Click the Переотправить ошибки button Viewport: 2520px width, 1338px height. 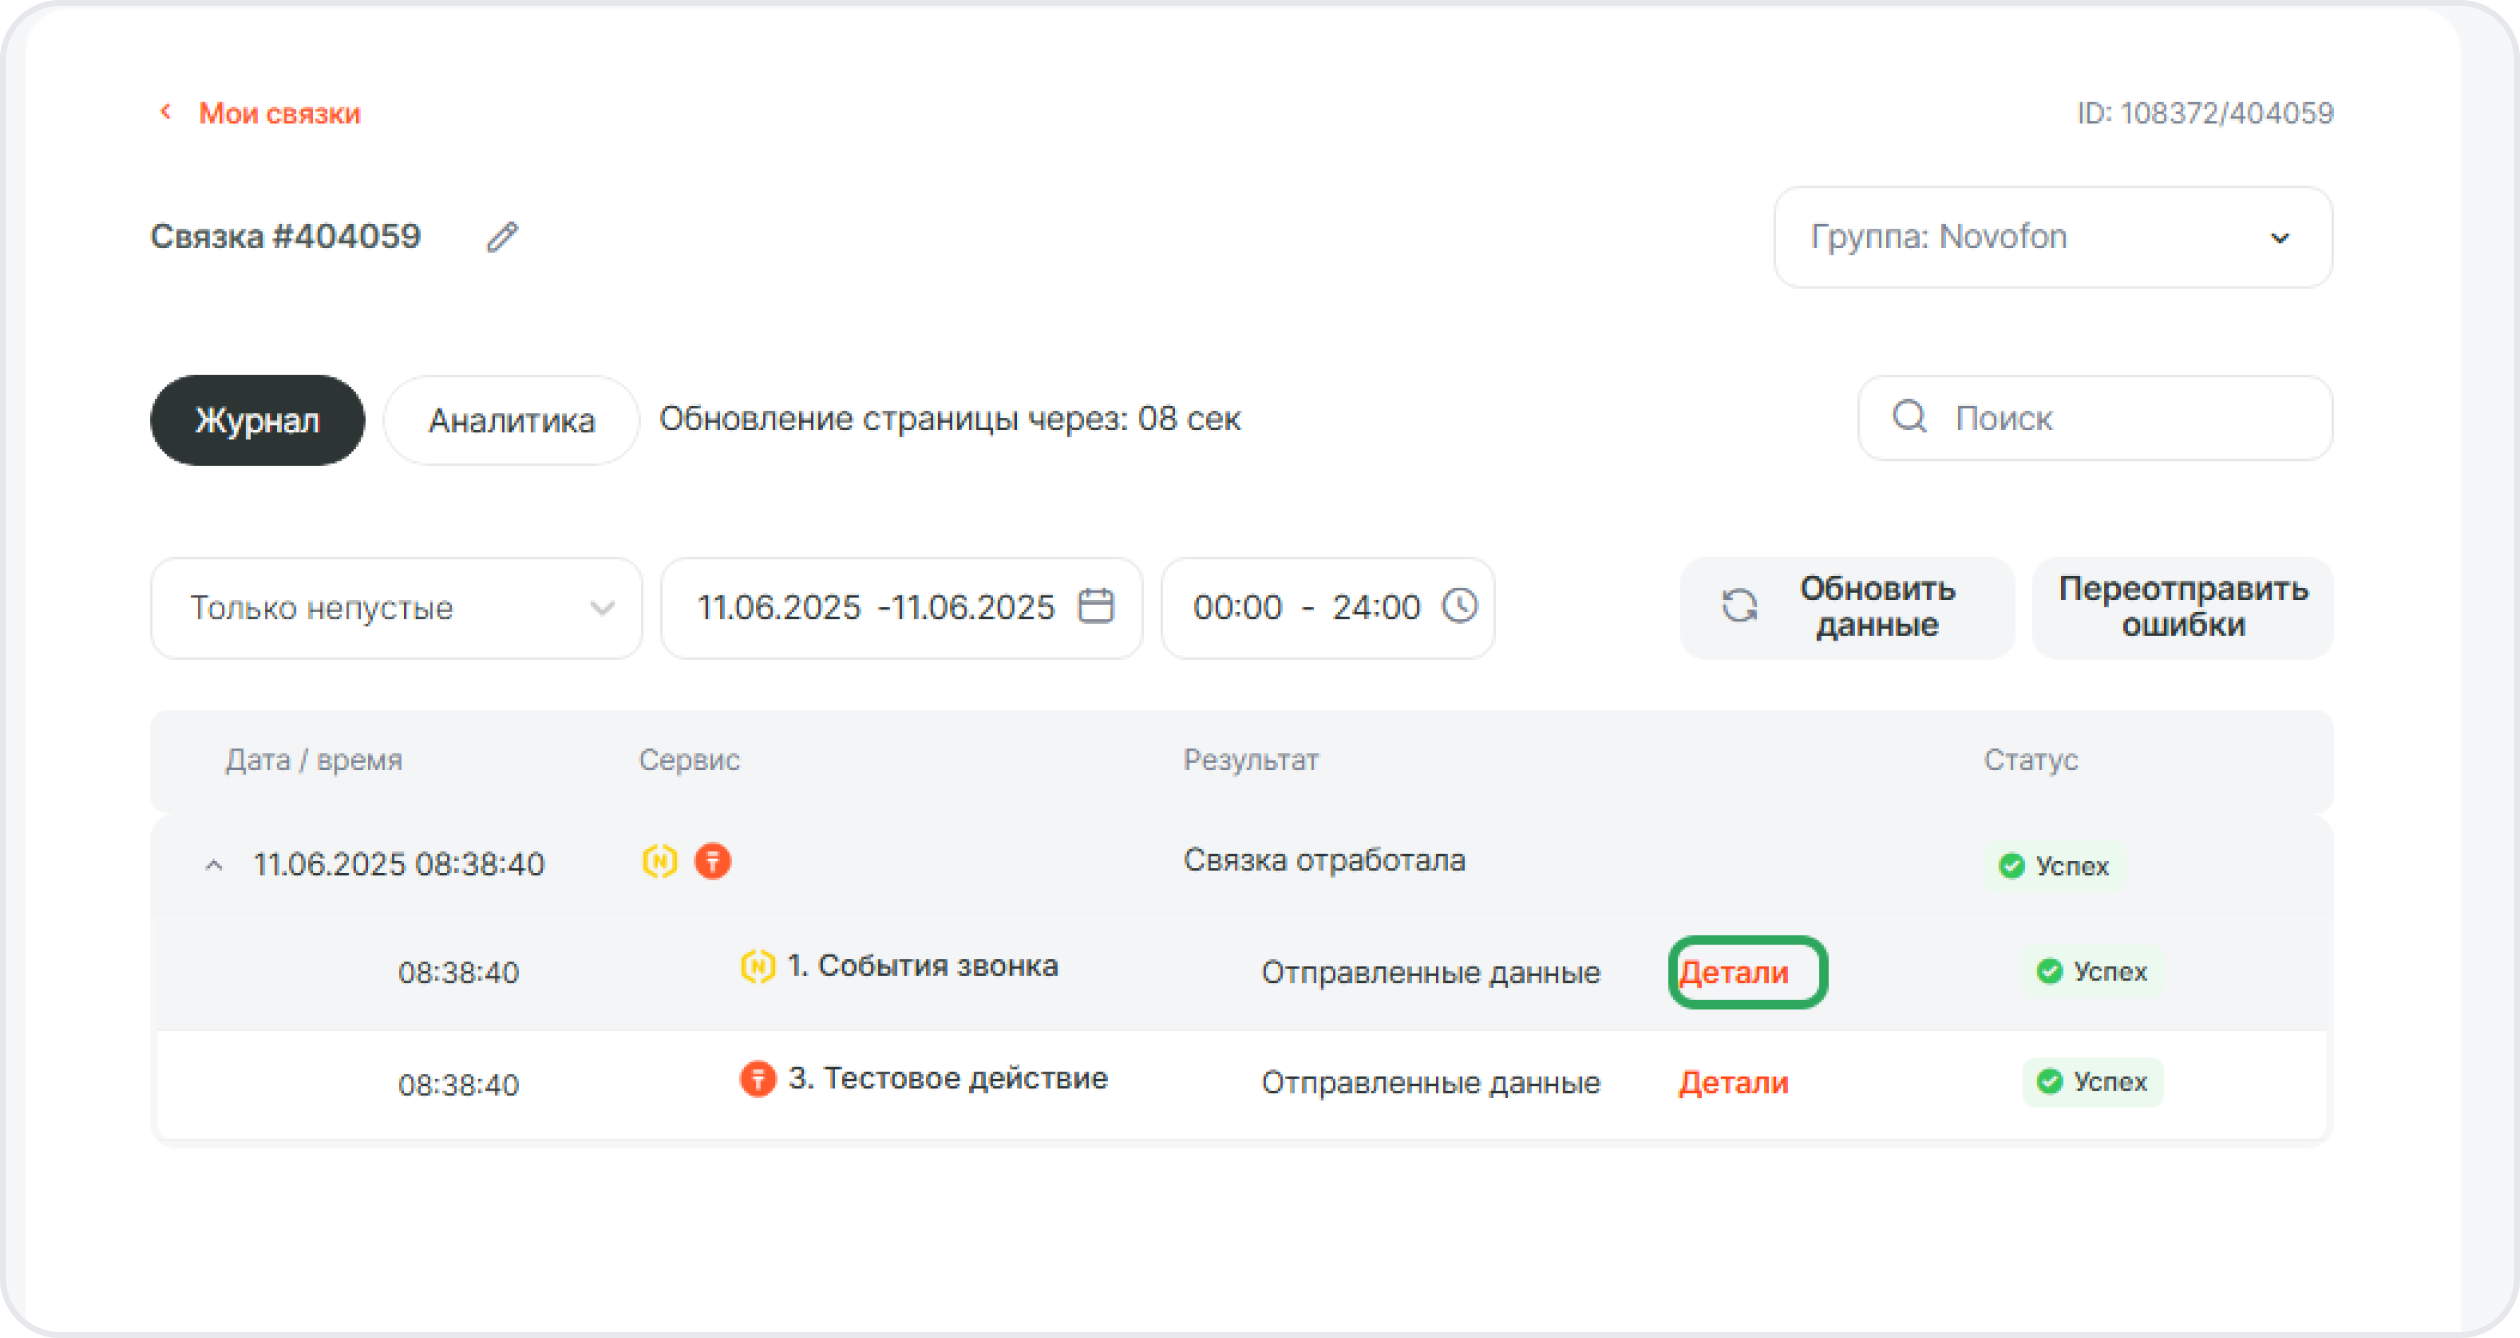[2182, 607]
